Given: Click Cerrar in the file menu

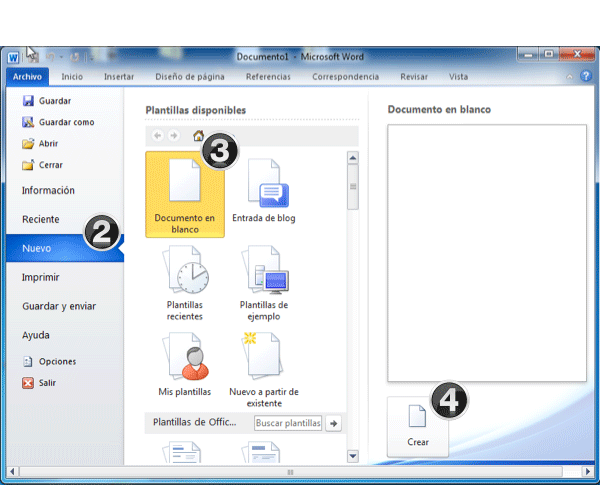Looking at the screenshot, I should (x=42, y=165).
